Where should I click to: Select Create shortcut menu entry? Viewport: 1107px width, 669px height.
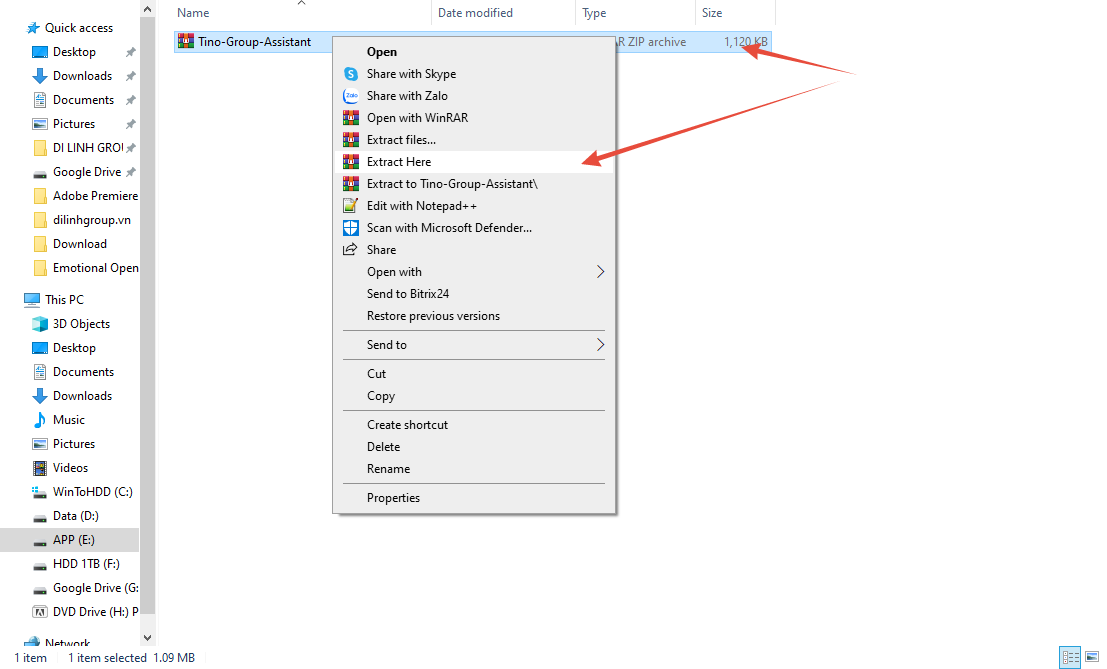coord(474,425)
